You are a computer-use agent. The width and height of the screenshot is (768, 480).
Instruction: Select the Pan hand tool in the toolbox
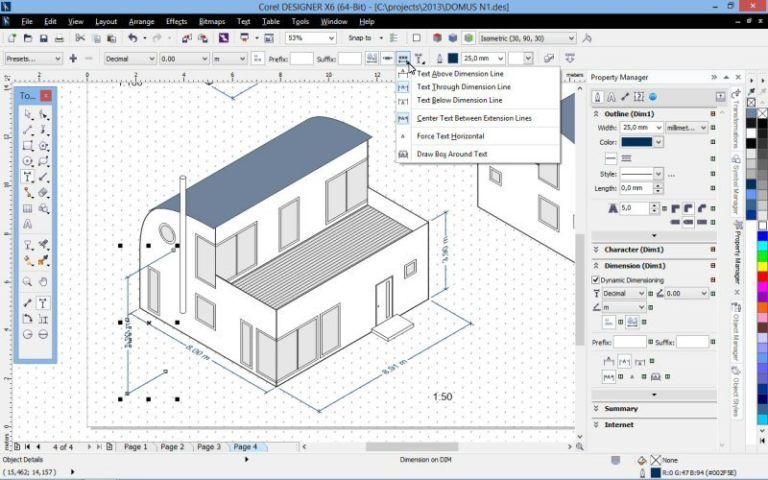point(43,282)
